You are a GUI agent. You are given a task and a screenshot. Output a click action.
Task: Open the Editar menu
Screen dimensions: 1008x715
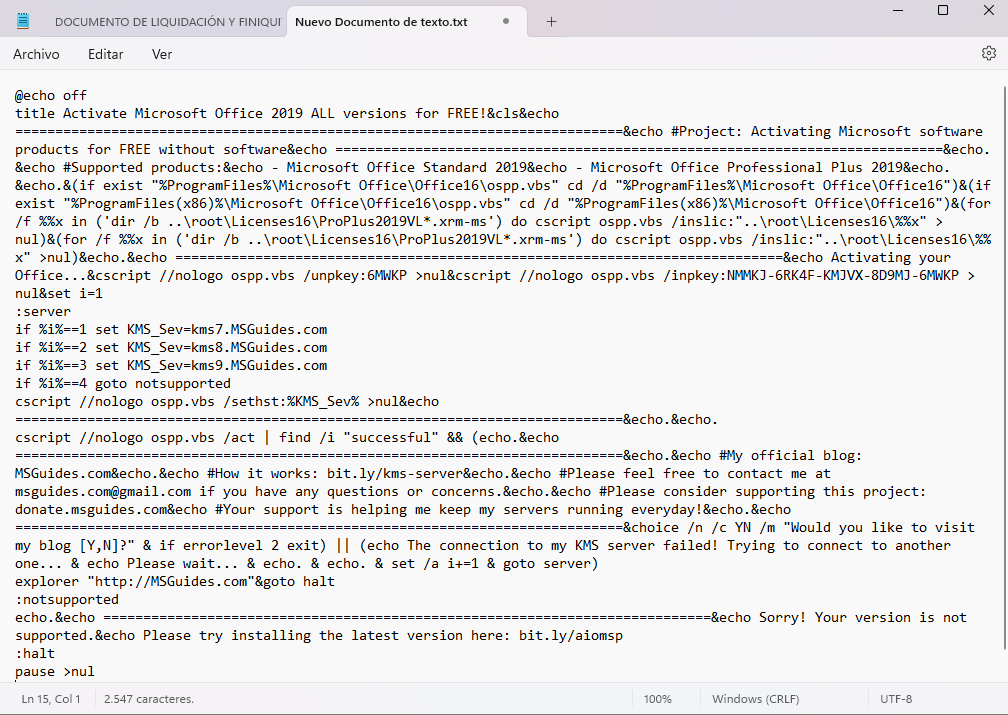[106, 54]
